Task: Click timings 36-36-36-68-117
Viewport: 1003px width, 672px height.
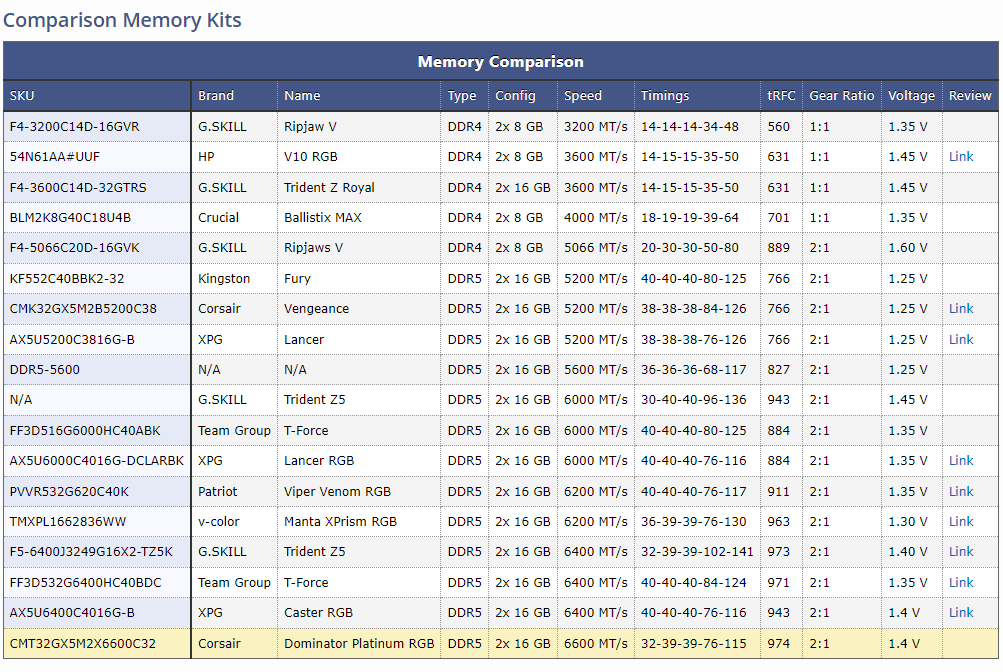Action: tap(693, 370)
